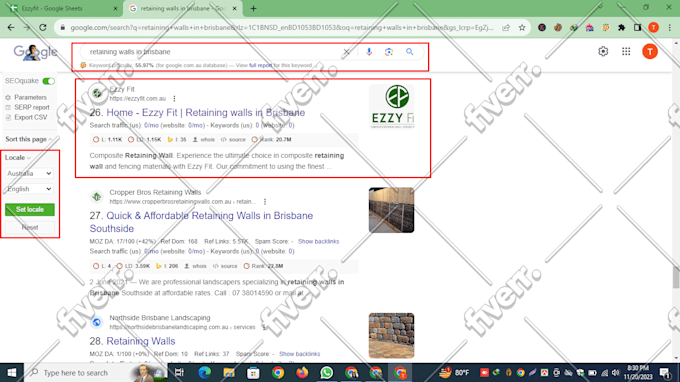Open the Chrome Extensions puzzle piece menu
The height and width of the screenshot is (382, 680).
click(x=621, y=27)
